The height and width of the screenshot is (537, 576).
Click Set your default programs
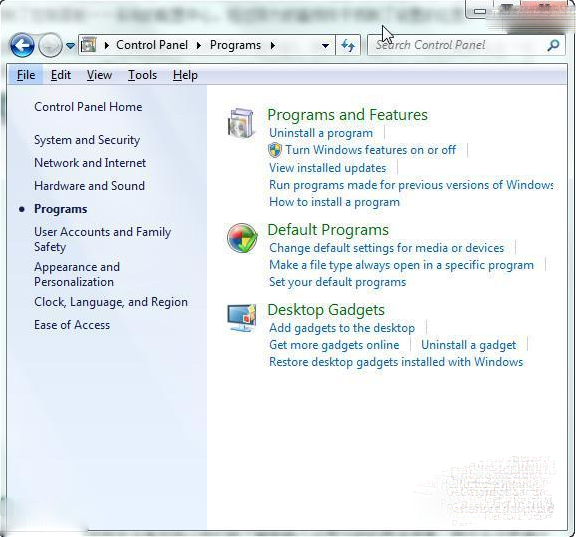337,282
